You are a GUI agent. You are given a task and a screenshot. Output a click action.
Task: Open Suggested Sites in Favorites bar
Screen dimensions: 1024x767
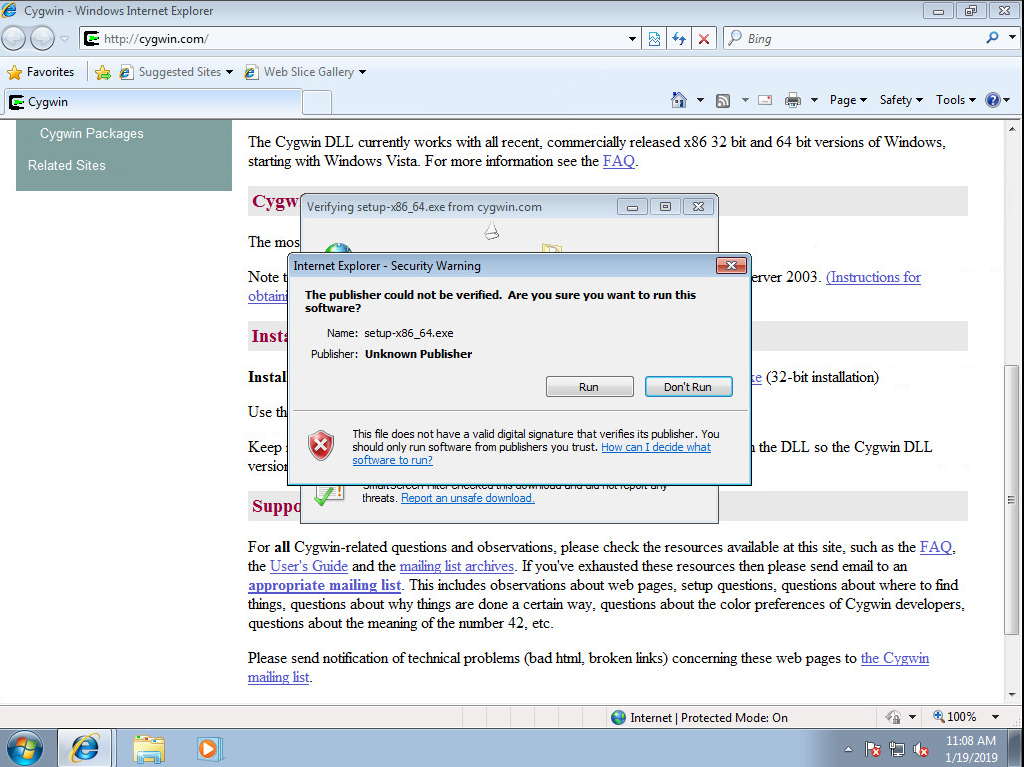tap(176, 72)
